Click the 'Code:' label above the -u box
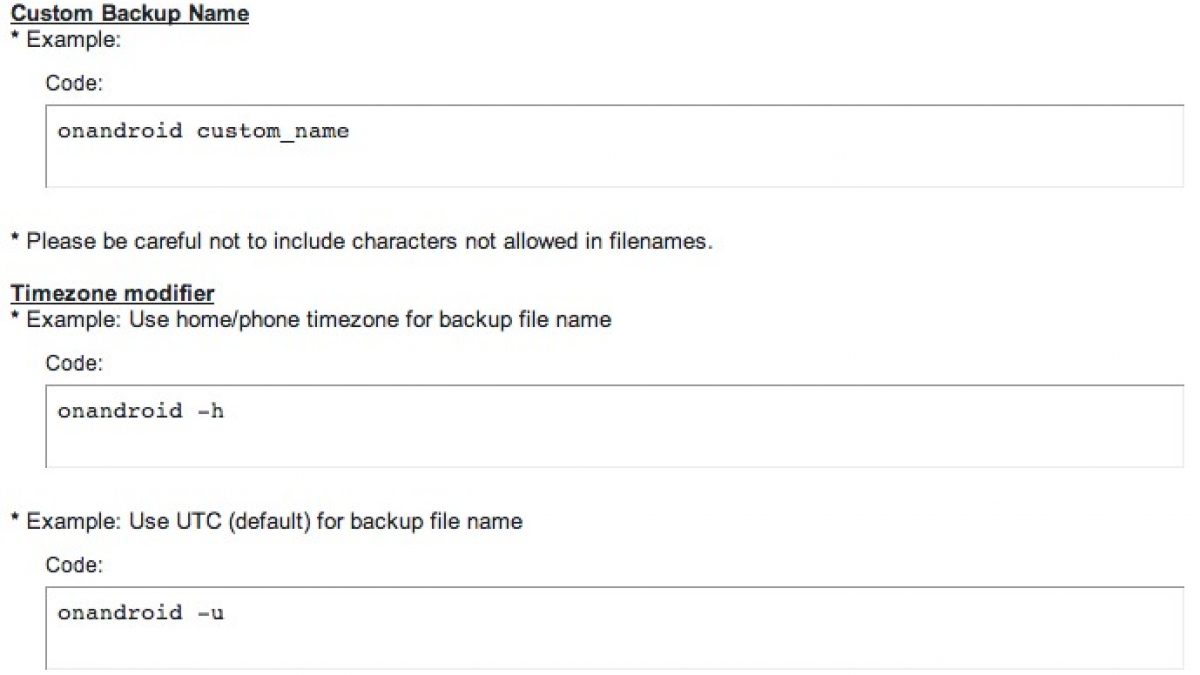Screen dimensions: 1200x675 74,565
